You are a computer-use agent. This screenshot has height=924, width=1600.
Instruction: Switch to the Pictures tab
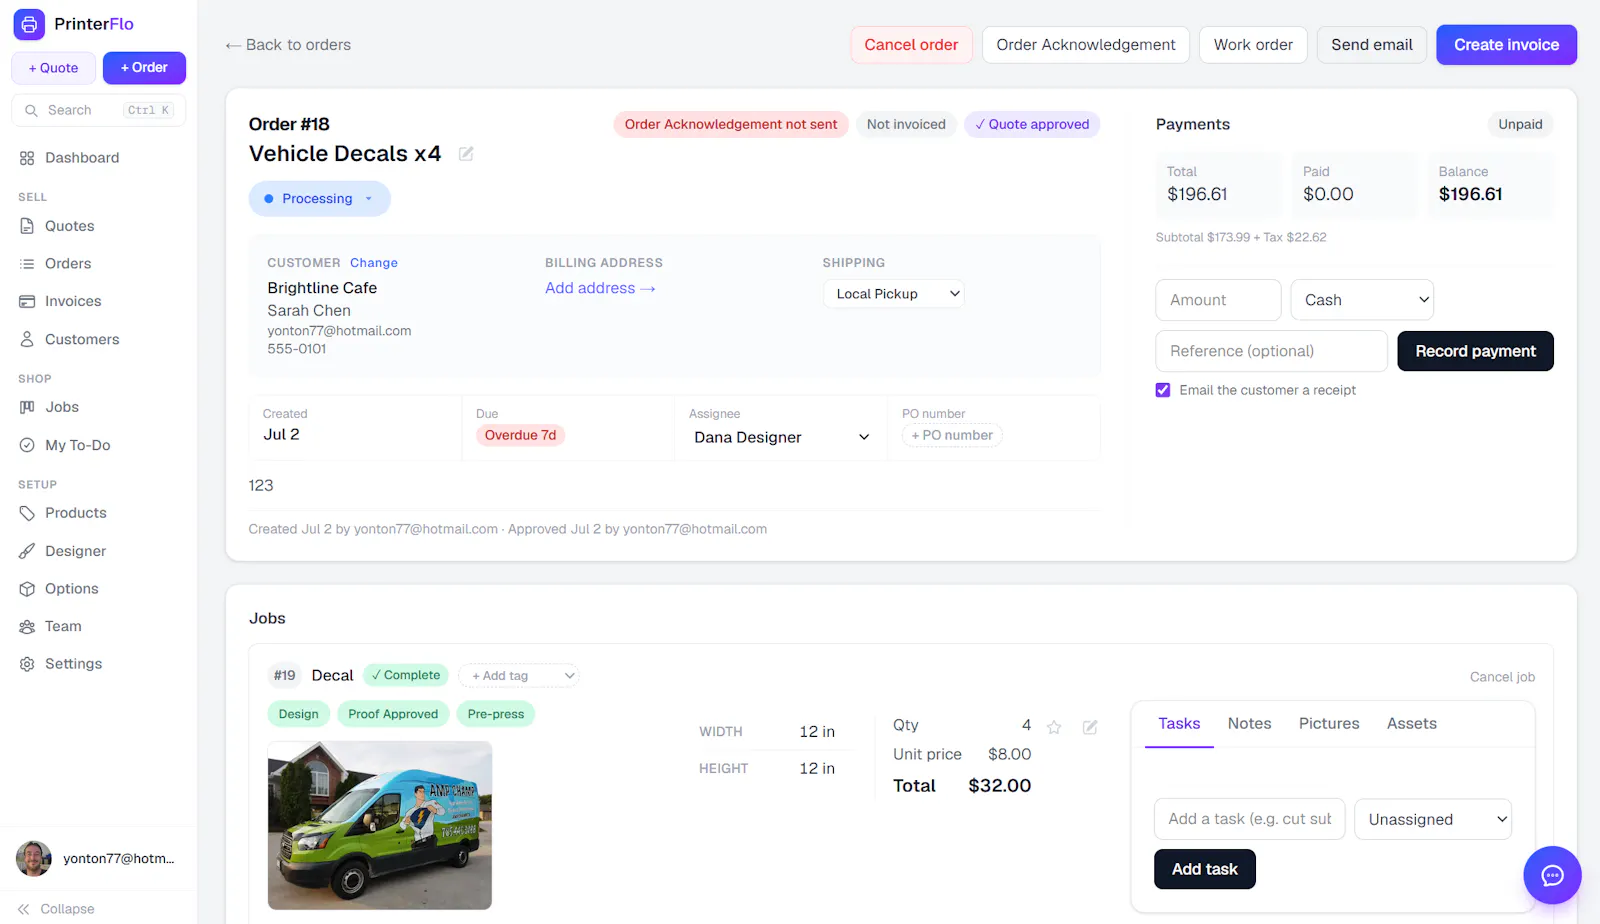point(1329,724)
